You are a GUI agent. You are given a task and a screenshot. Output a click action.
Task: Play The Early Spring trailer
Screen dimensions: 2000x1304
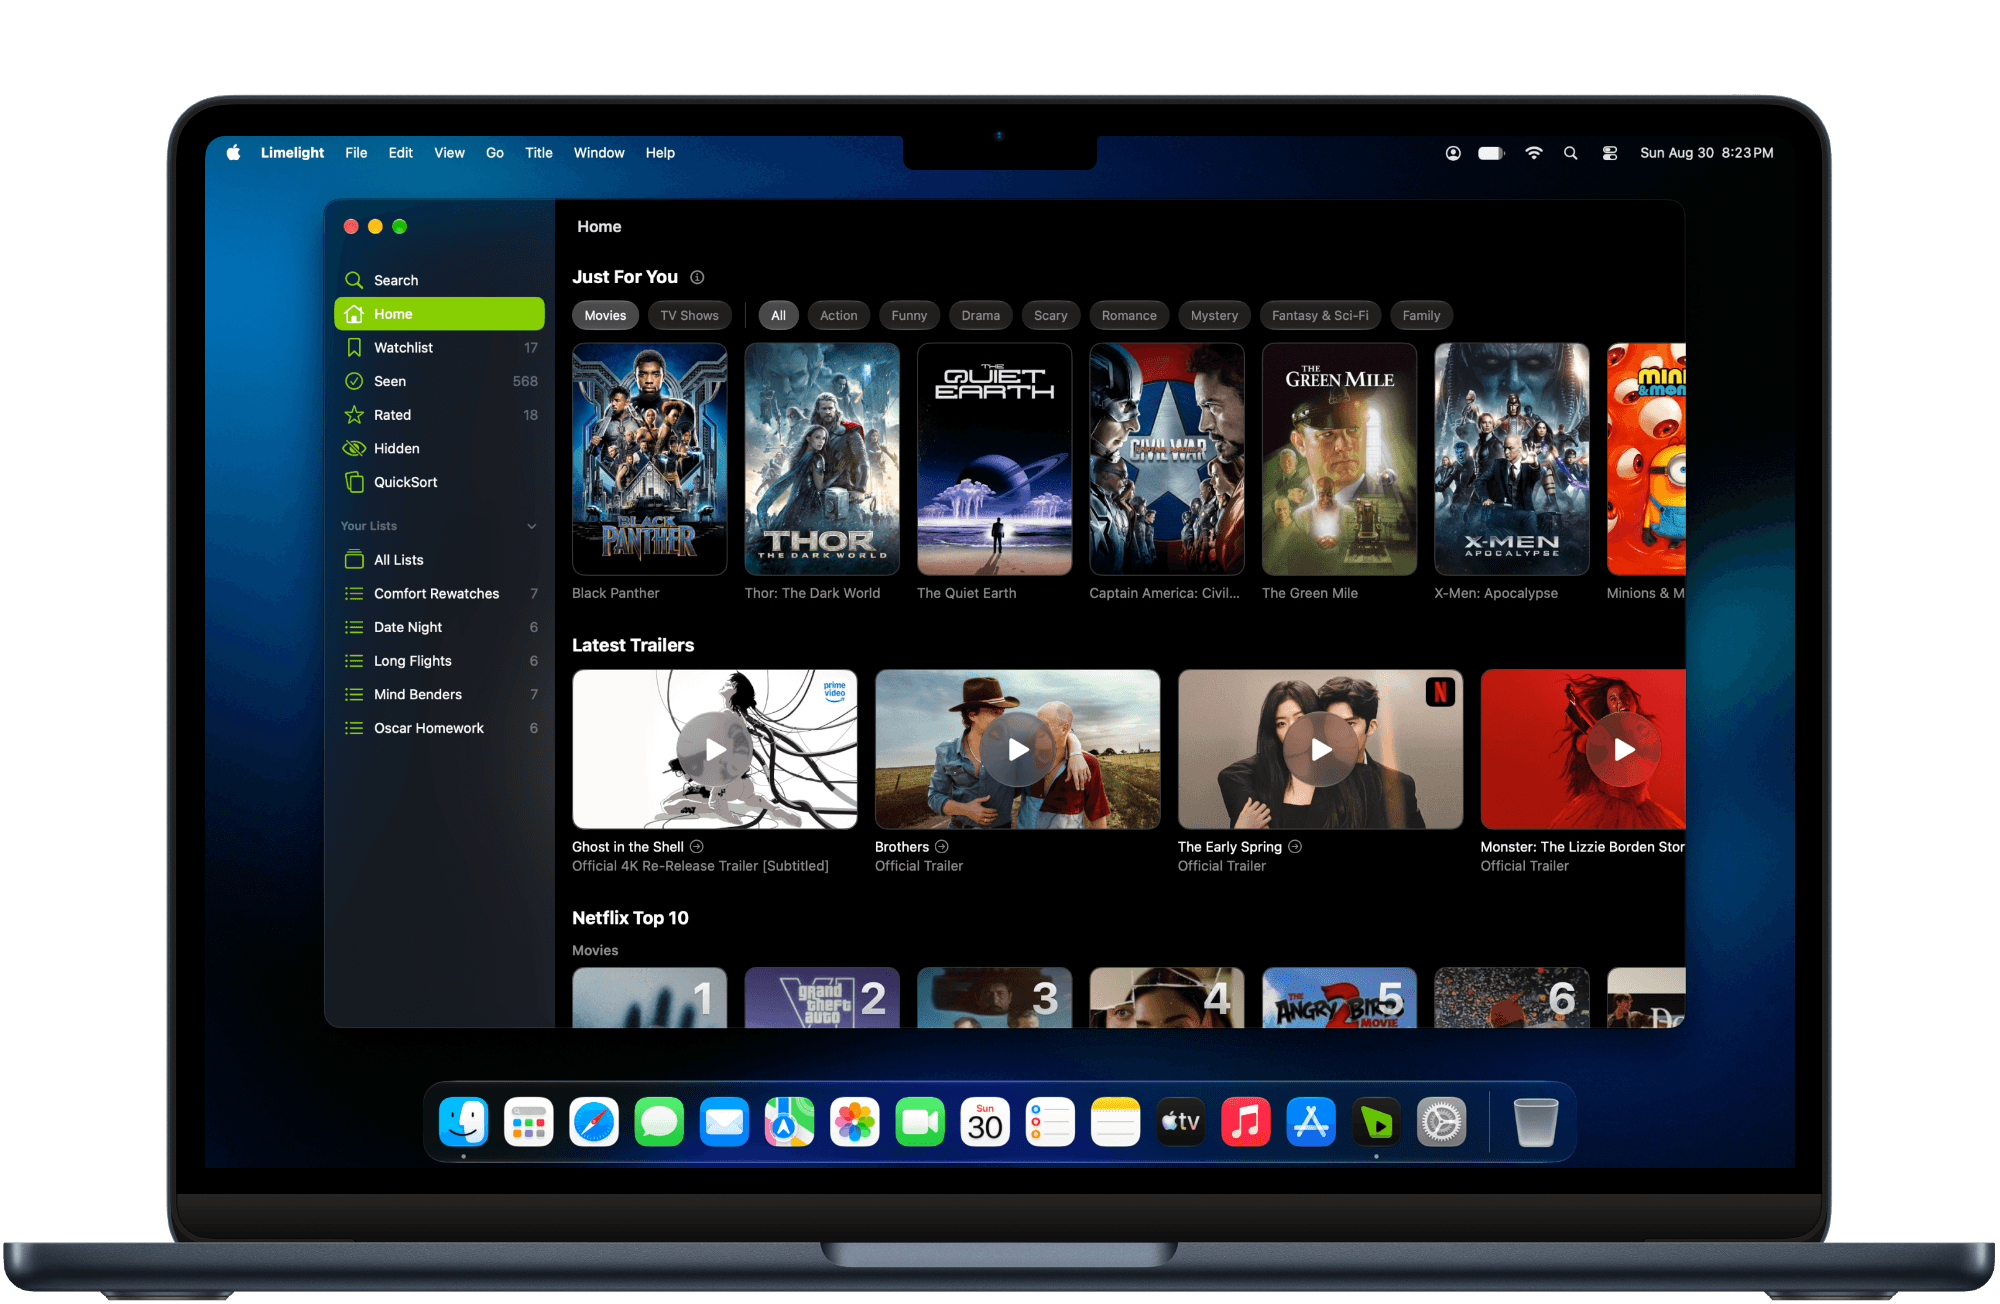(1321, 750)
